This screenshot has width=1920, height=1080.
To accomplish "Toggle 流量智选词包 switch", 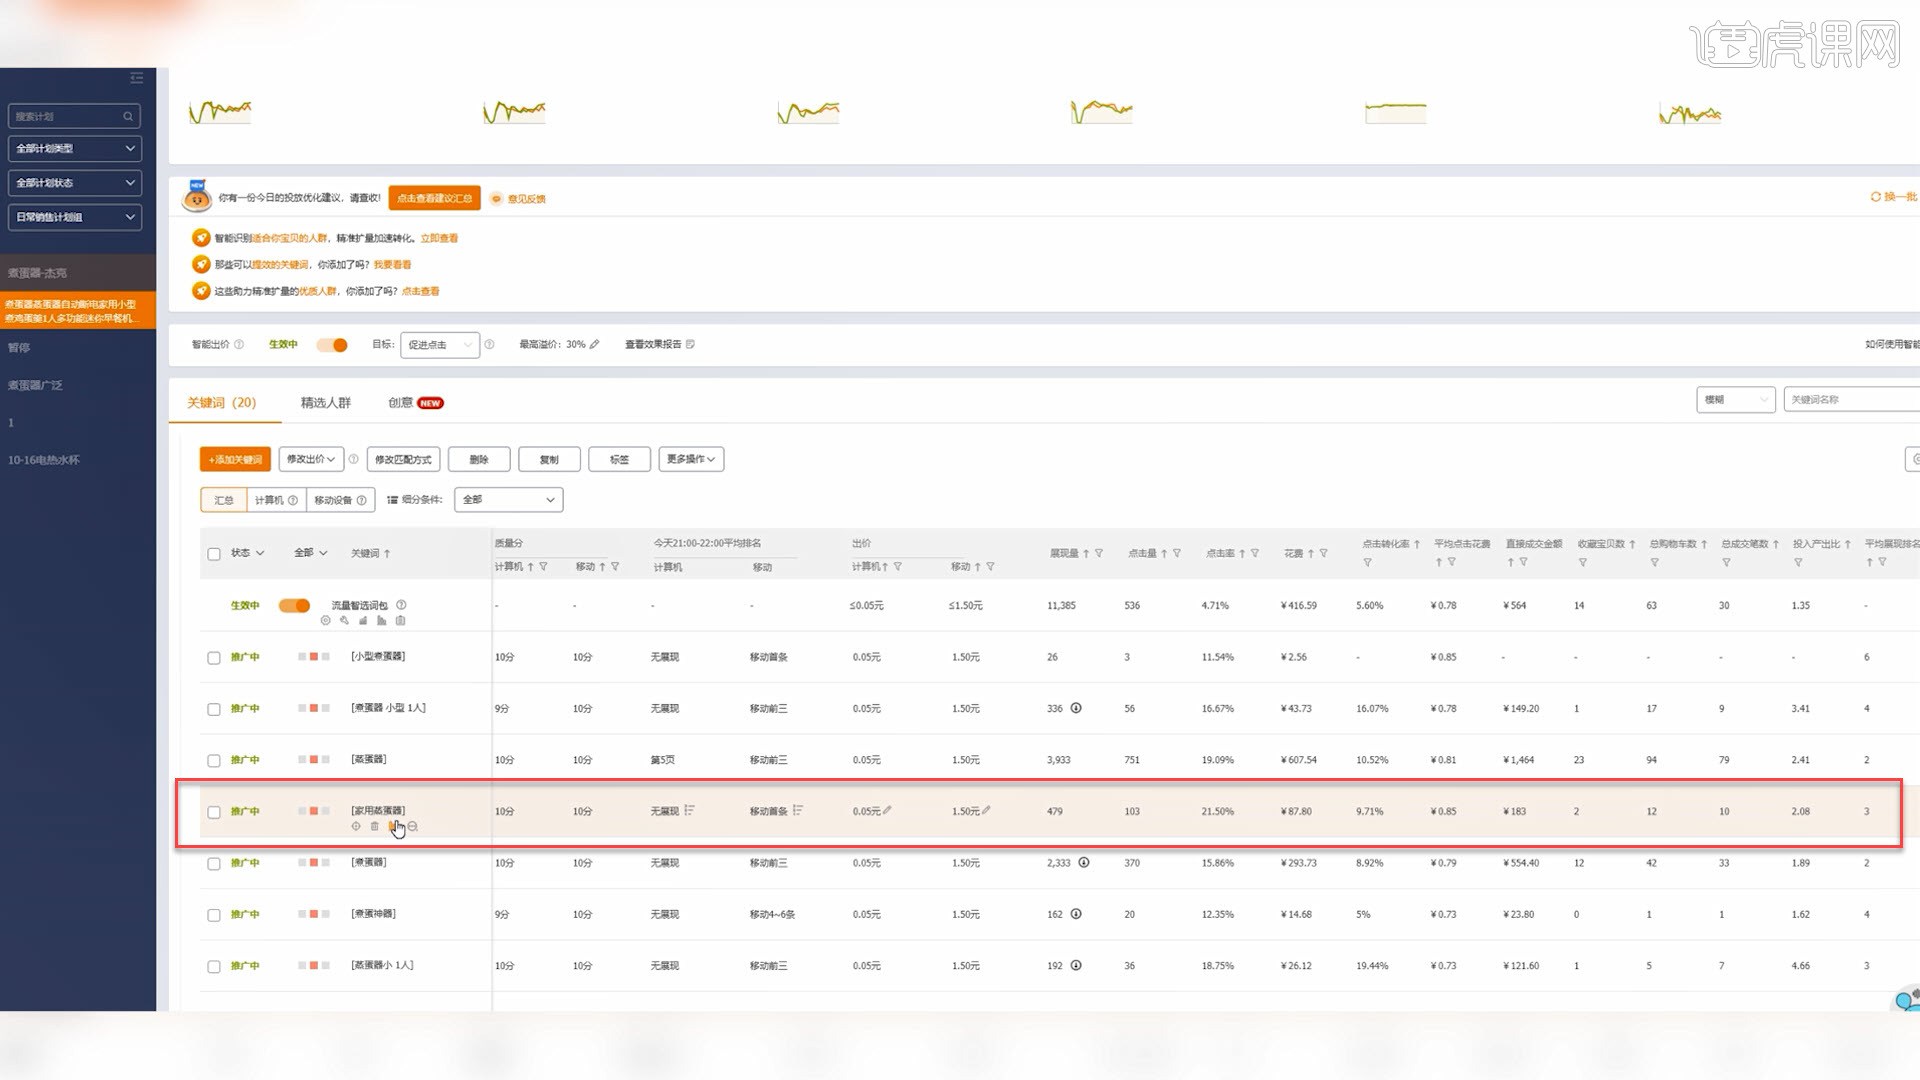I will pyautogui.click(x=294, y=605).
